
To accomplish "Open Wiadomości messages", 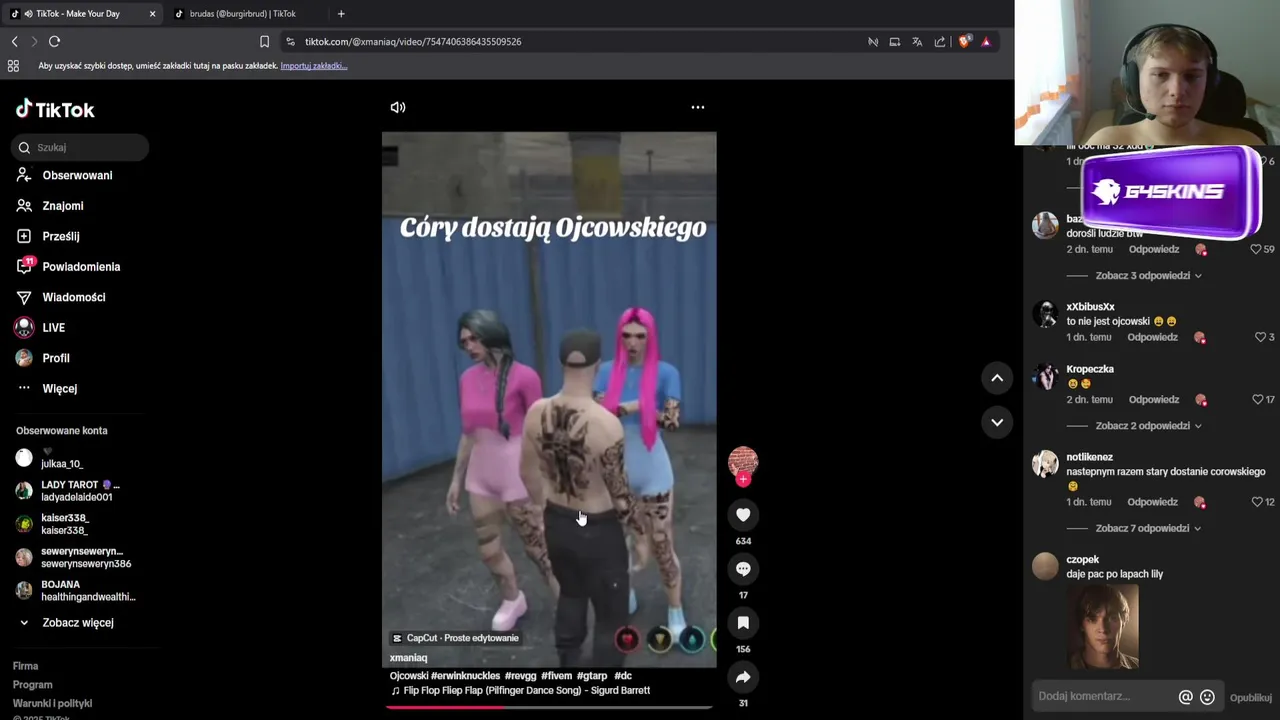I will point(73,297).
